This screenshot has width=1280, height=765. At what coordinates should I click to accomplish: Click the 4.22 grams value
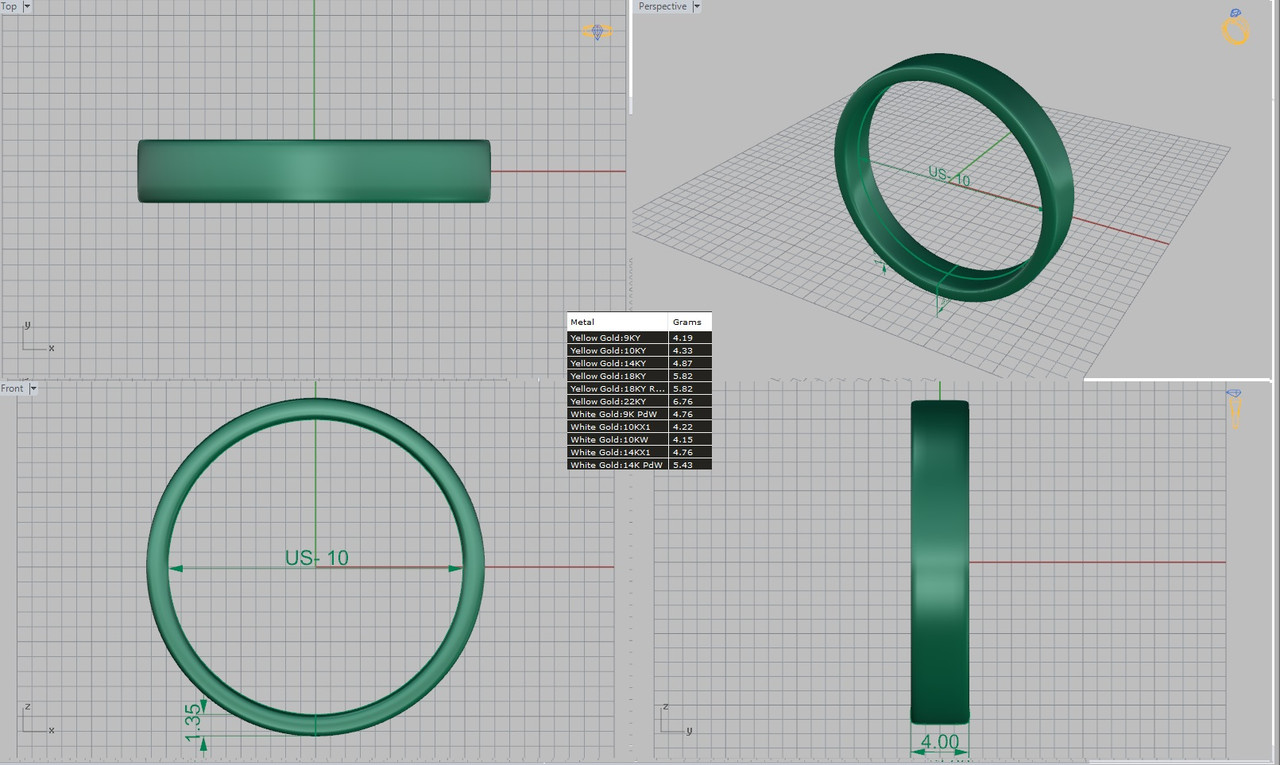tap(682, 427)
